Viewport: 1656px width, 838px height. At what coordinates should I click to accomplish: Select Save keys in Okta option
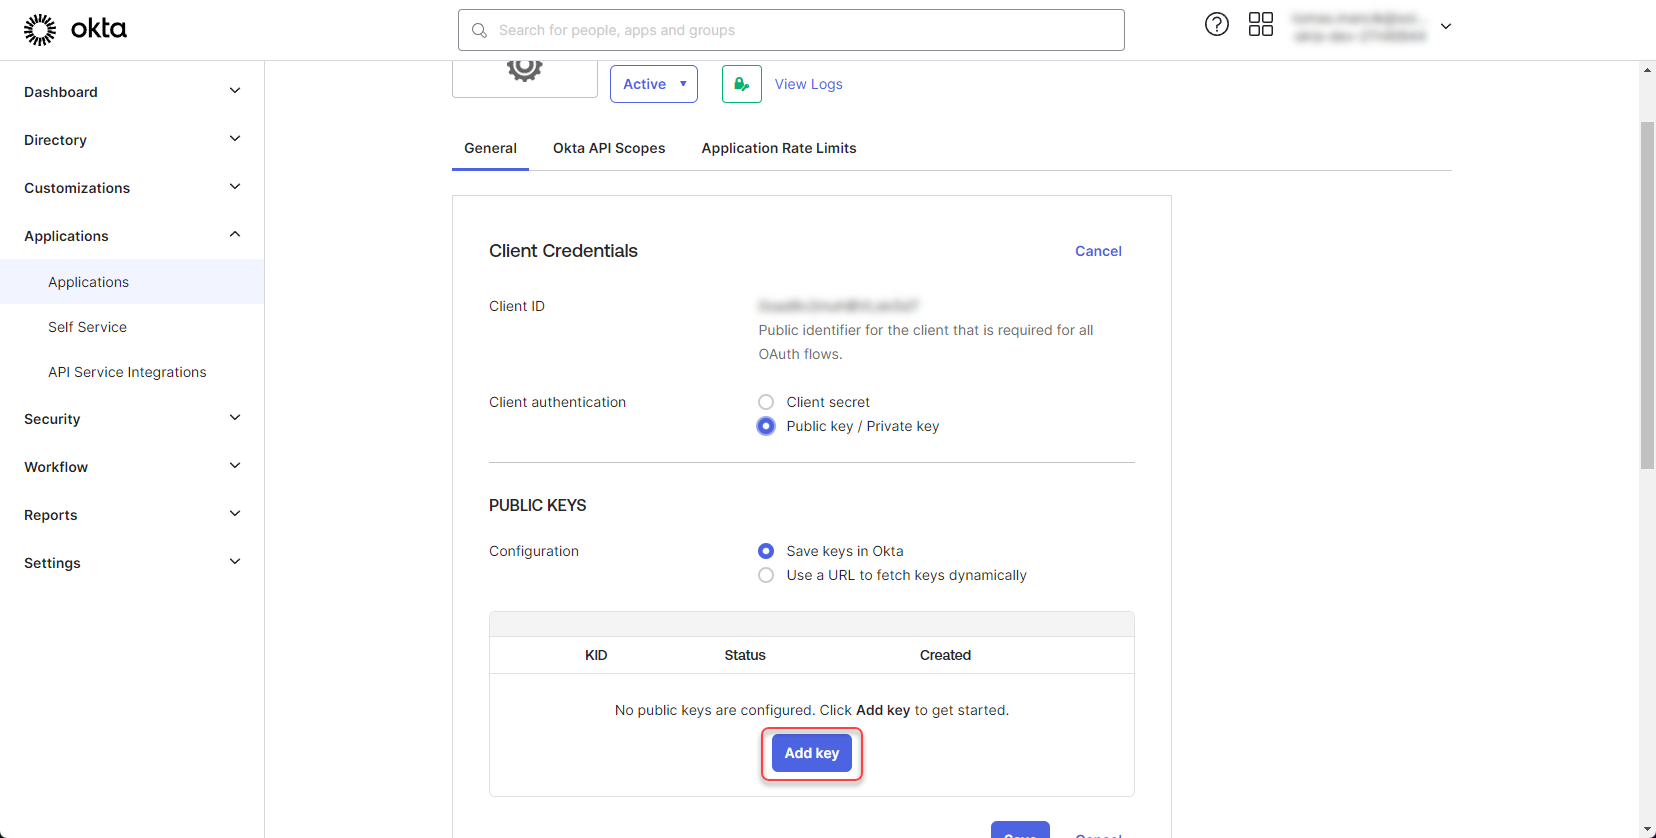pyautogui.click(x=766, y=551)
